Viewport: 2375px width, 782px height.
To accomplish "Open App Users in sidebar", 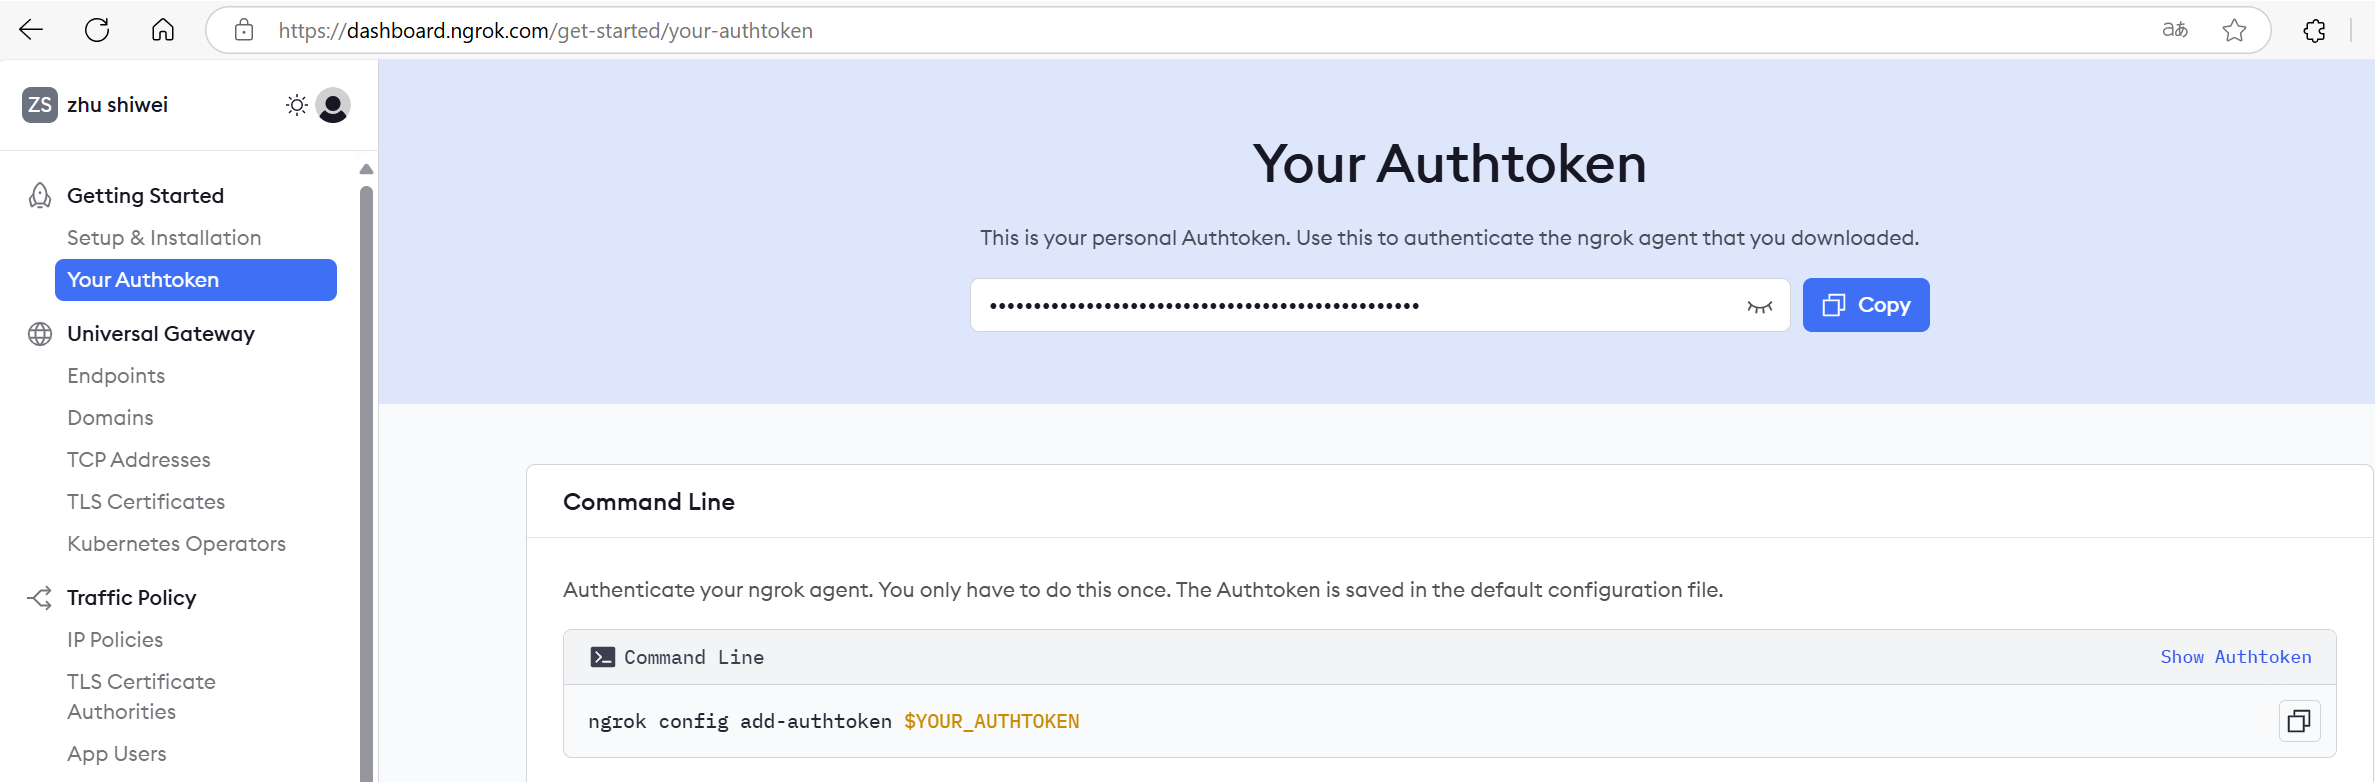I will 117,754.
